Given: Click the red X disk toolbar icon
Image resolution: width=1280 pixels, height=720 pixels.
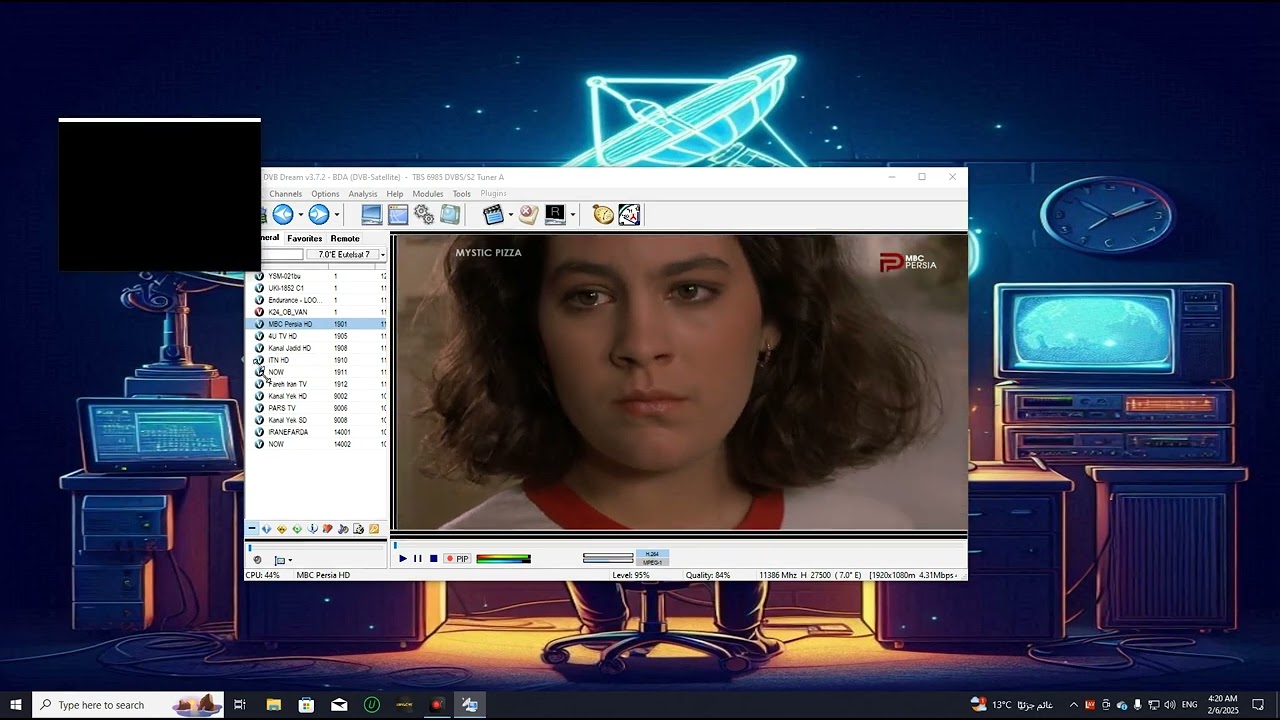Looking at the screenshot, I should [x=528, y=214].
